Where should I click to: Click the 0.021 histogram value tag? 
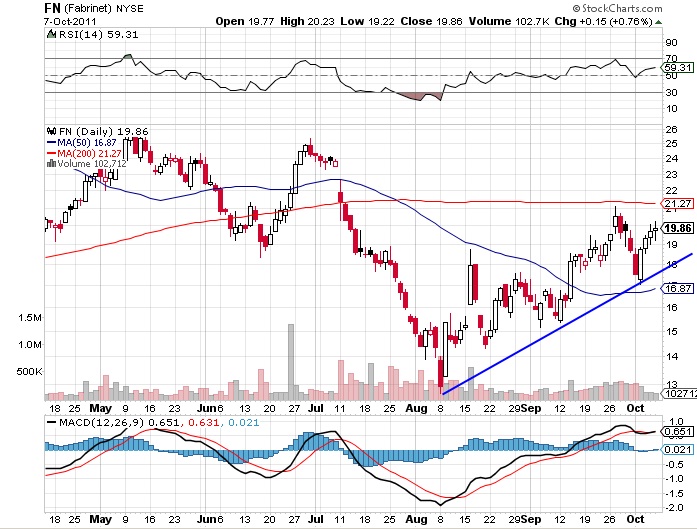pos(678,450)
